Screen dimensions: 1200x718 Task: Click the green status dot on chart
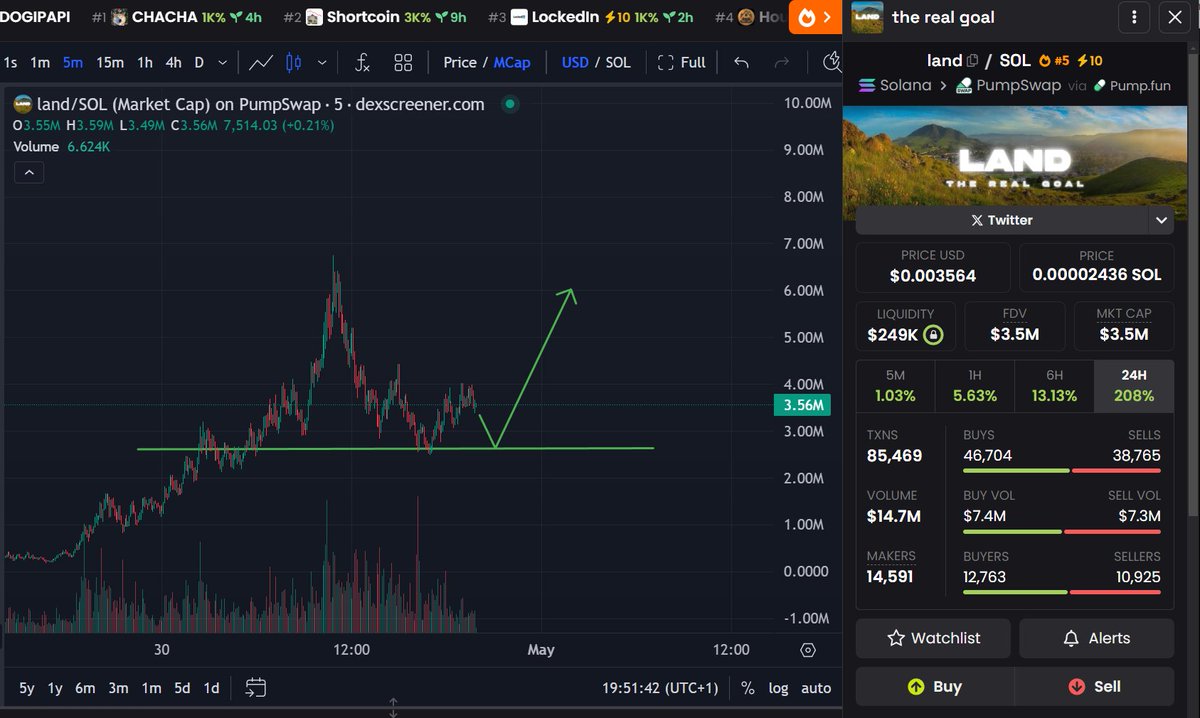pos(510,103)
